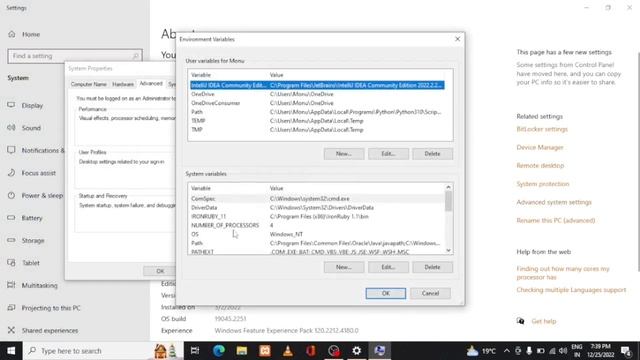Open File Explorer from the taskbar

coord(242,351)
